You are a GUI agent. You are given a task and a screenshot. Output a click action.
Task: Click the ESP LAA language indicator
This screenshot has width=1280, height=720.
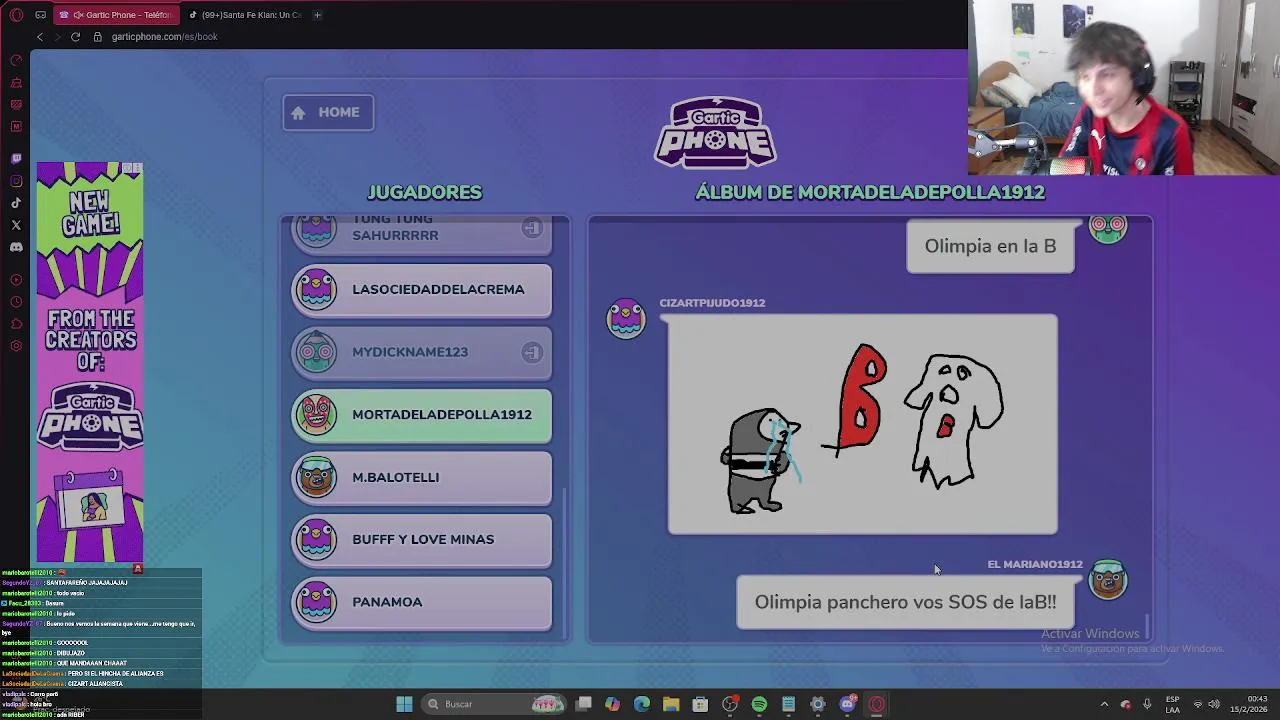coord(1172,704)
